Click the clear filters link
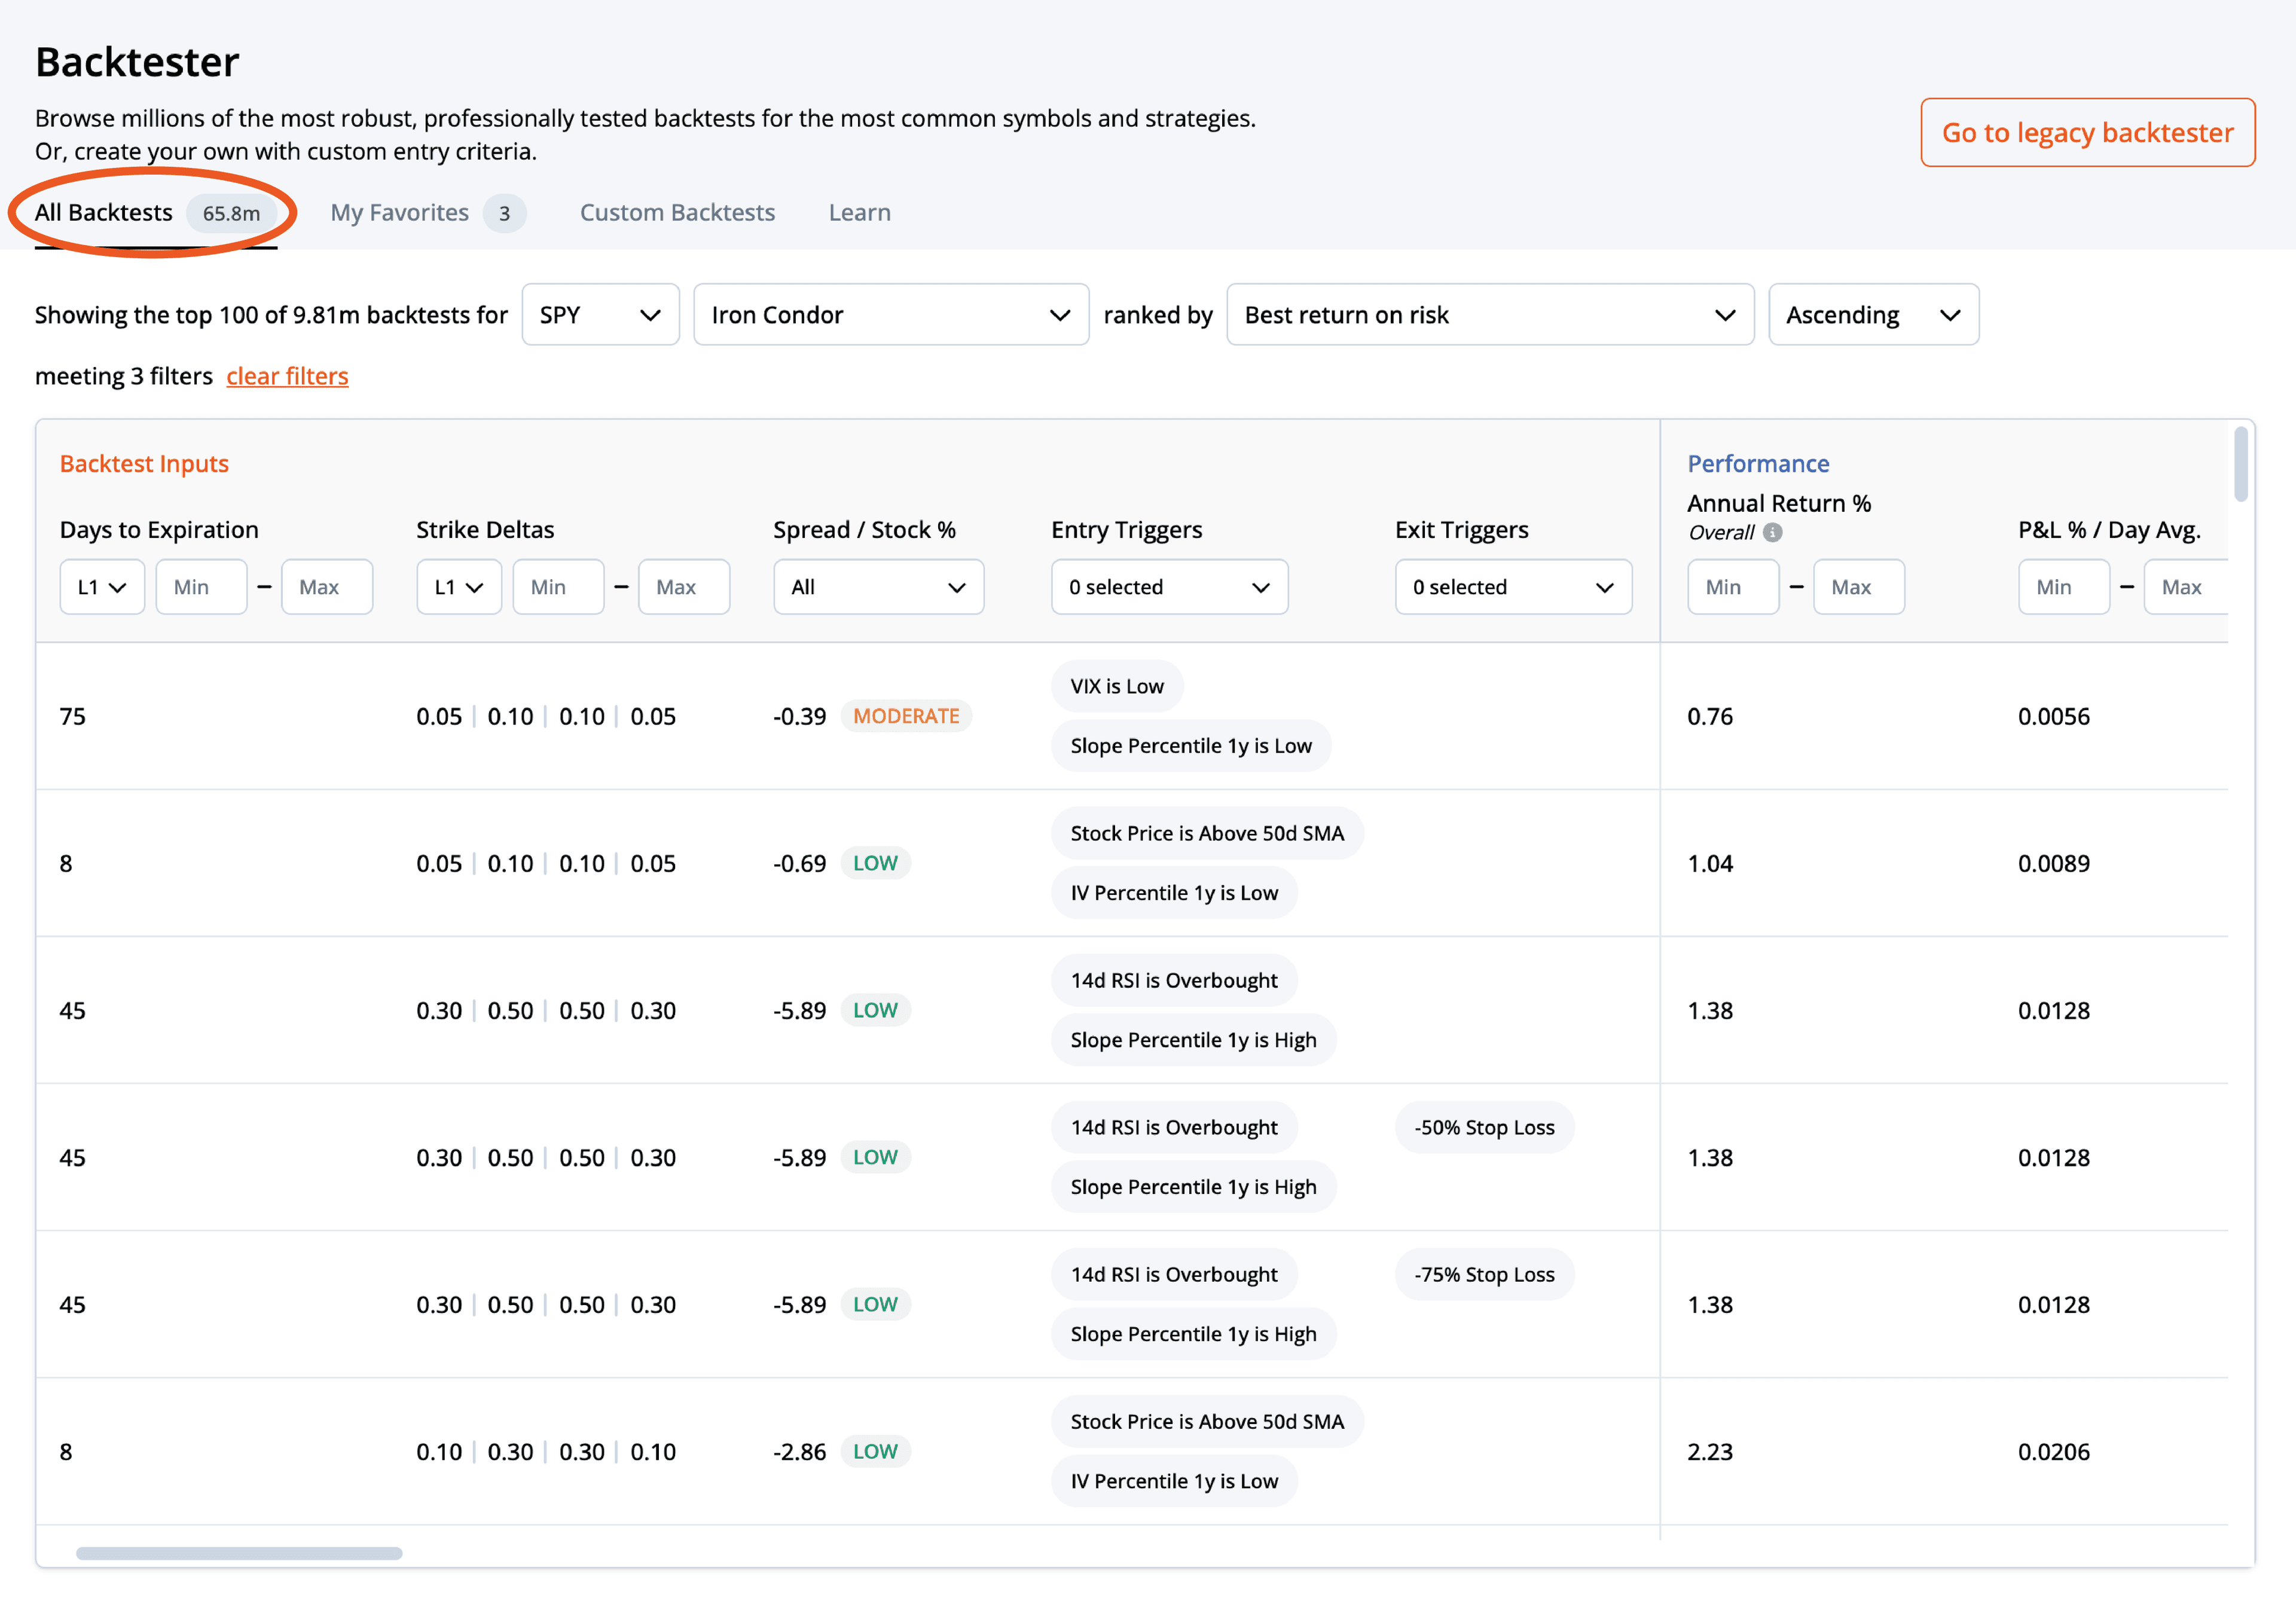The width and height of the screenshot is (2296, 1607). tap(287, 376)
